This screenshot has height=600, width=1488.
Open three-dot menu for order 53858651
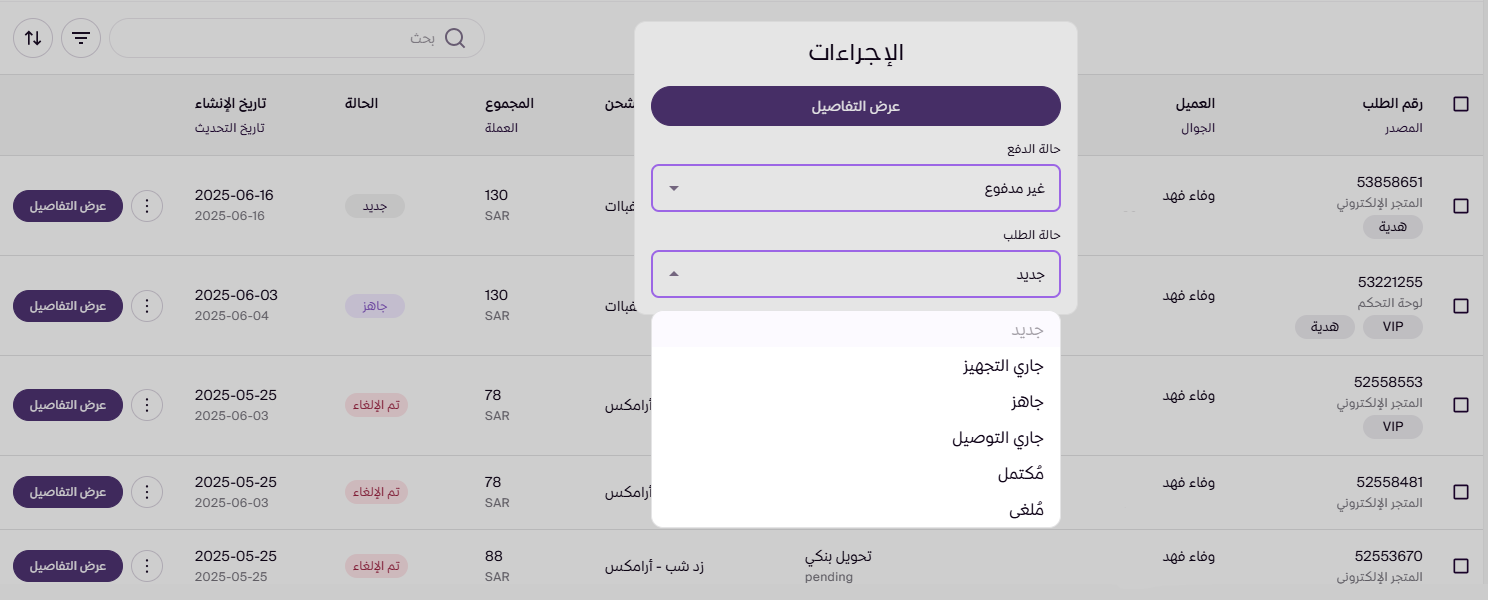point(147,206)
